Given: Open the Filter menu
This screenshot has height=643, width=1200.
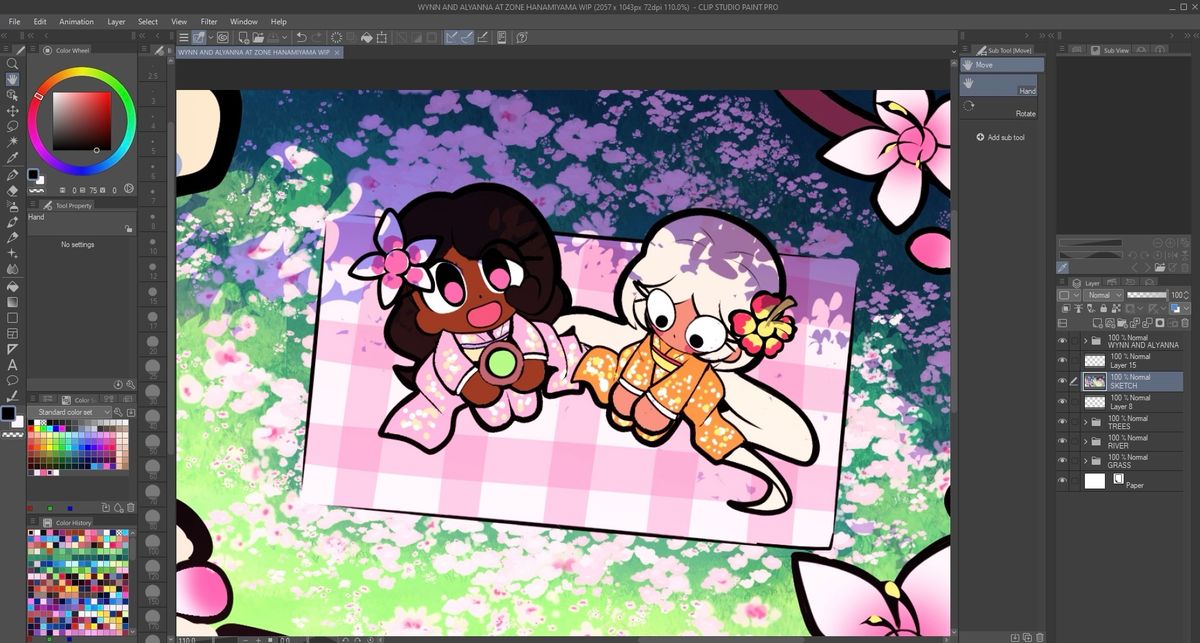Looking at the screenshot, I should pos(209,21).
